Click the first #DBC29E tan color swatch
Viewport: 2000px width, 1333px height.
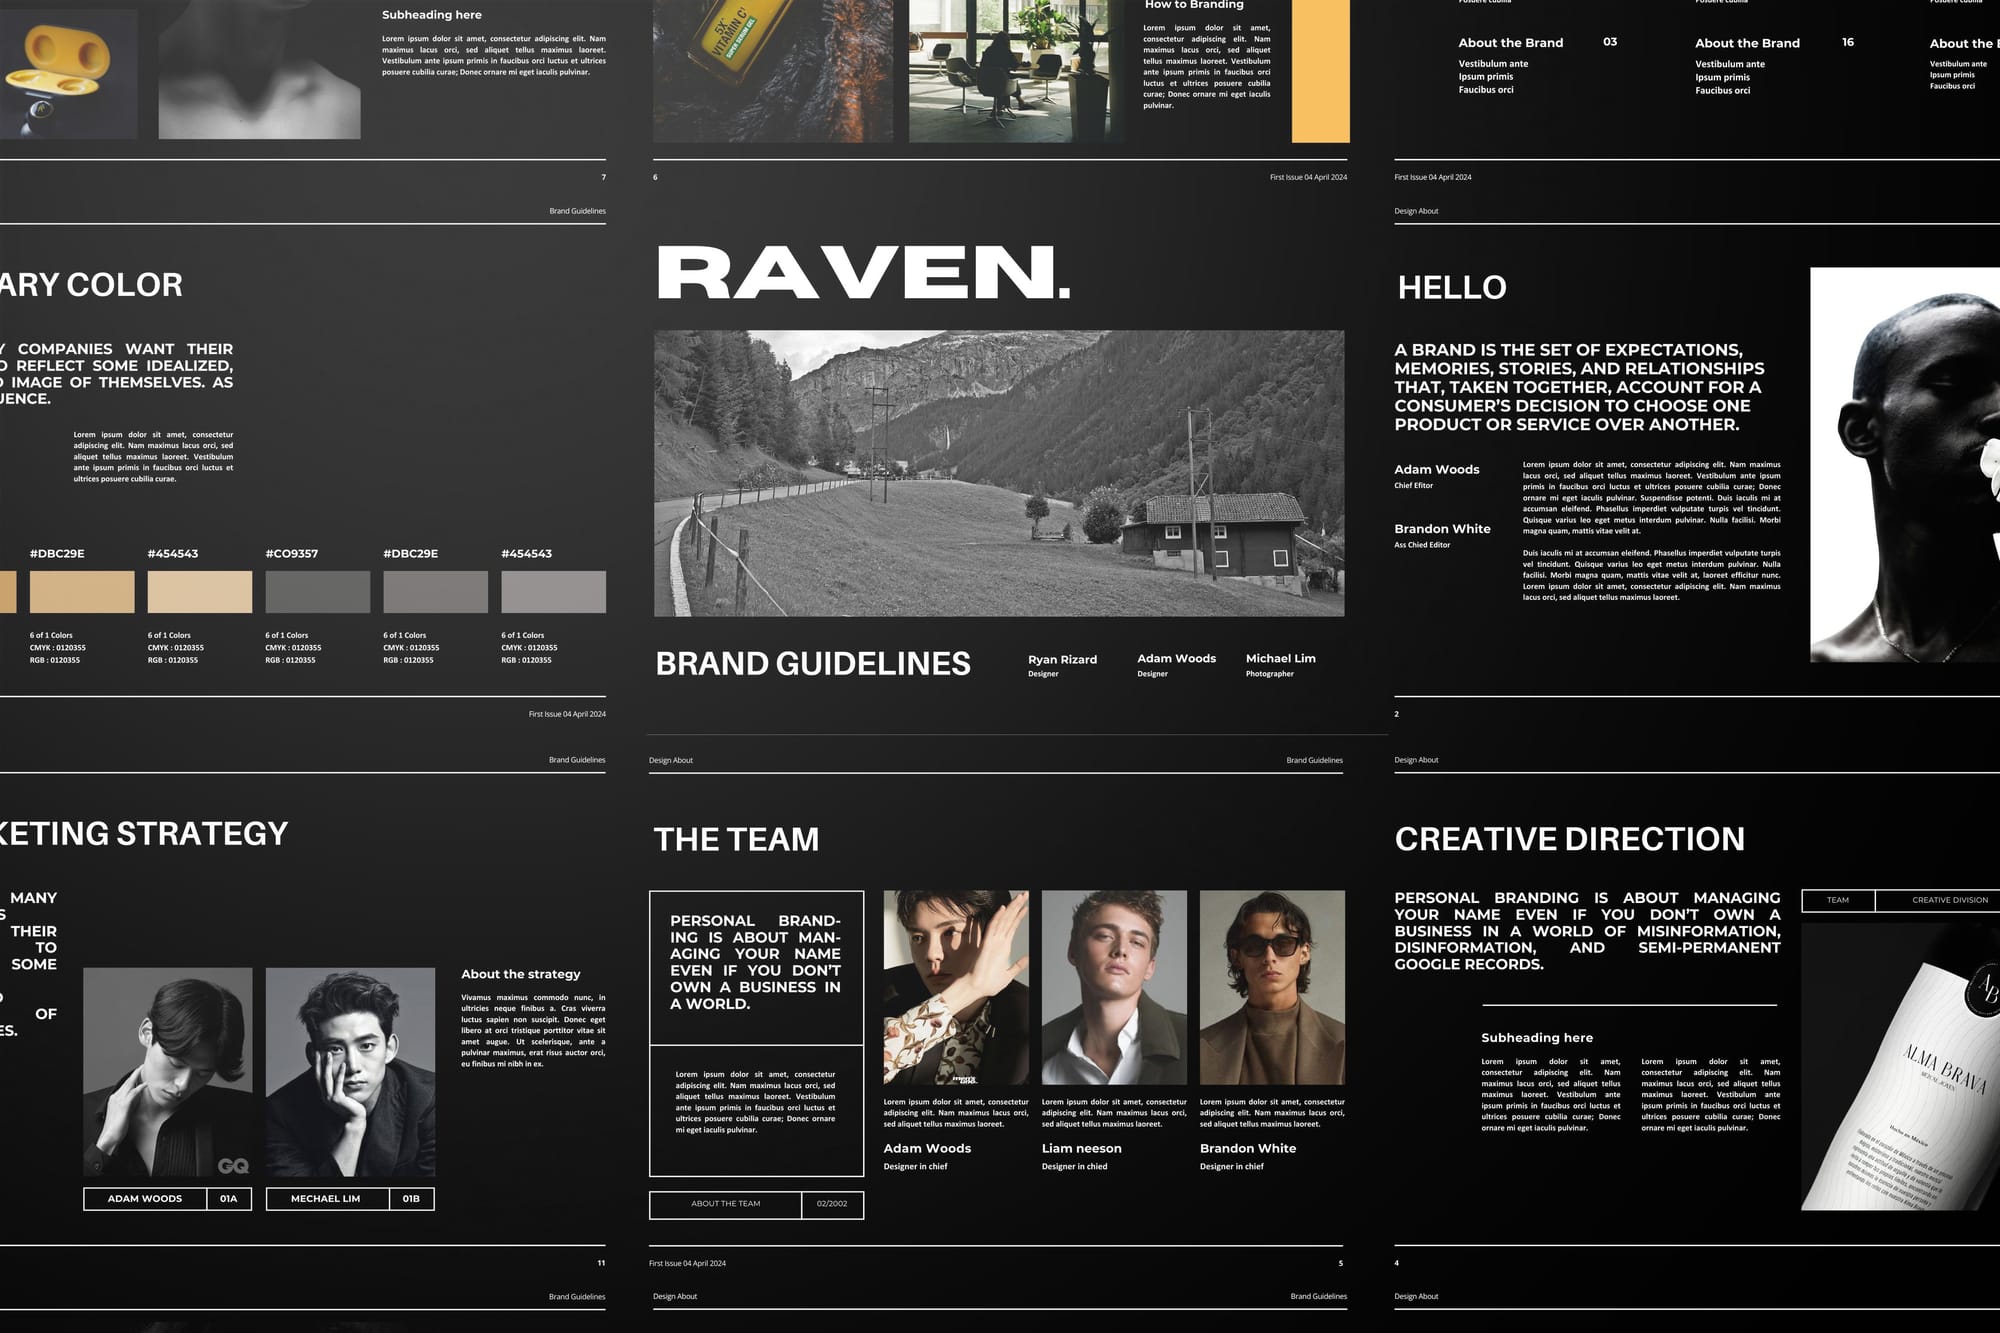click(x=82, y=592)
